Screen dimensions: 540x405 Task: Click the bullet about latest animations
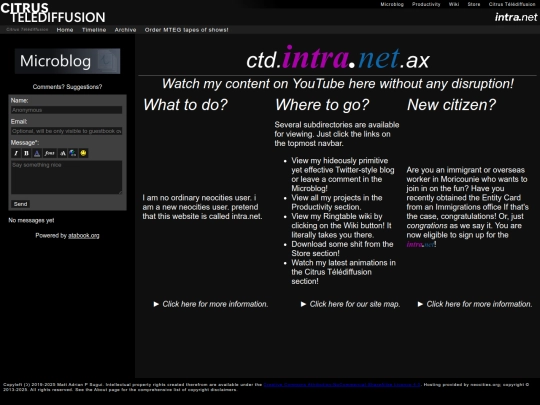[343, 272]
